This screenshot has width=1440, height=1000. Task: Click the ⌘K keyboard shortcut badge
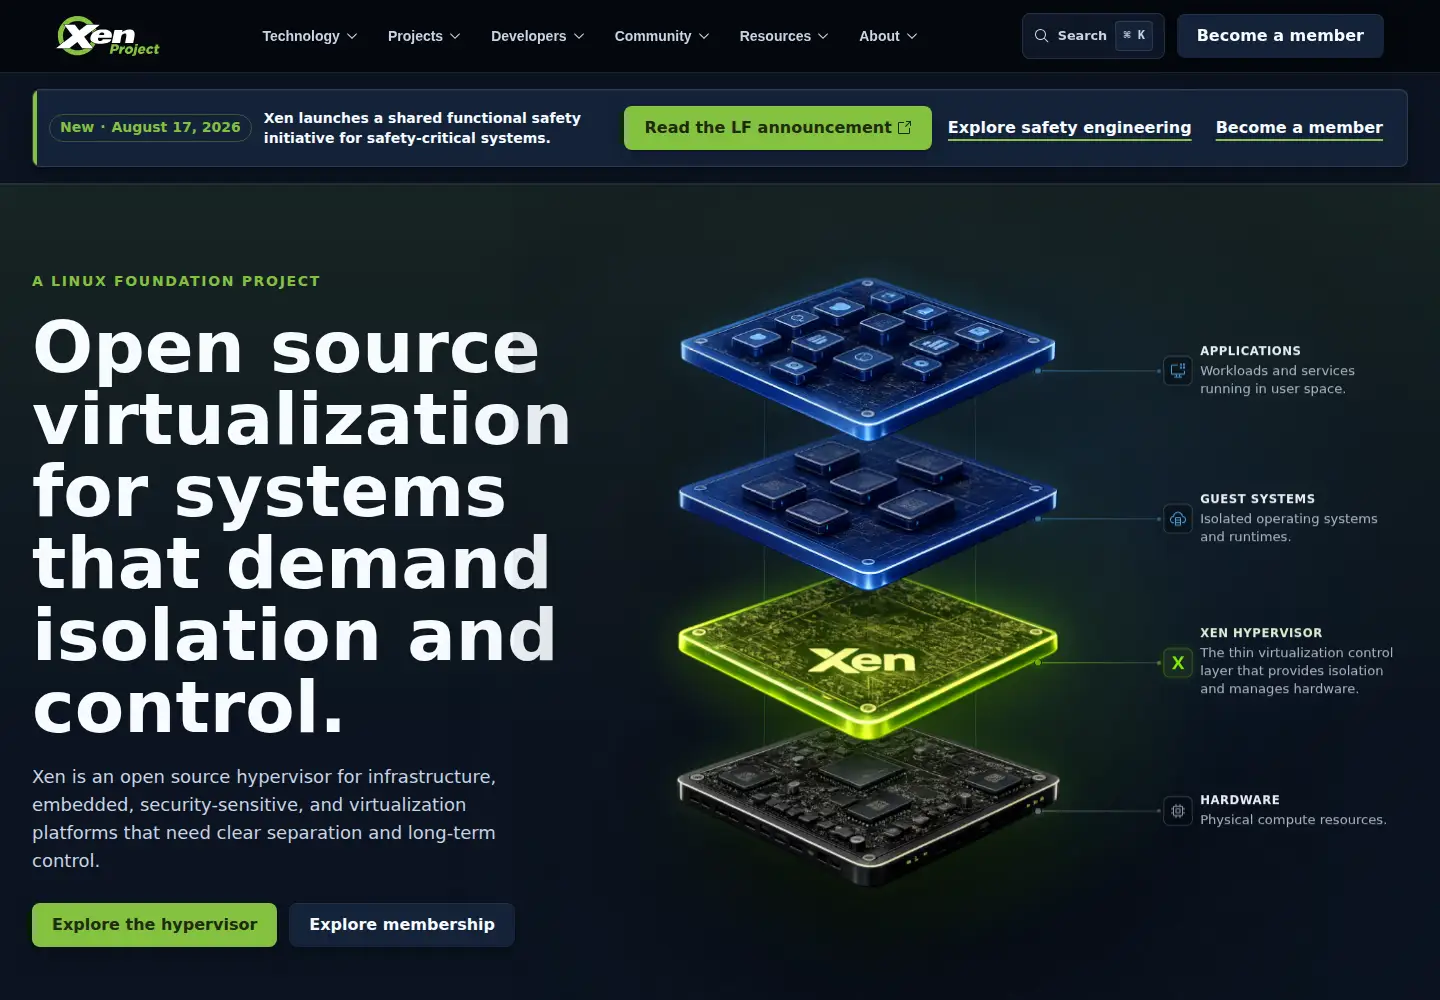(x=1134, y=36)
